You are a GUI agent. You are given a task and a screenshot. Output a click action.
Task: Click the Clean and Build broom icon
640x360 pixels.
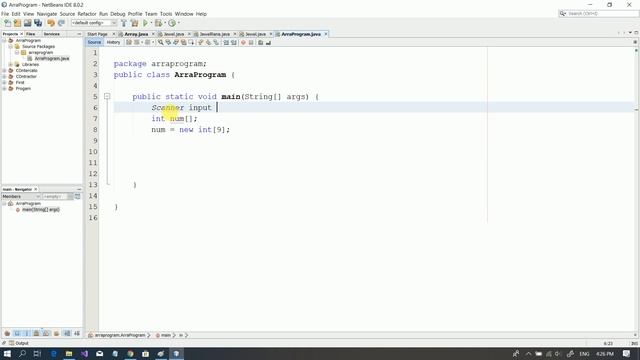coord(134,23)
